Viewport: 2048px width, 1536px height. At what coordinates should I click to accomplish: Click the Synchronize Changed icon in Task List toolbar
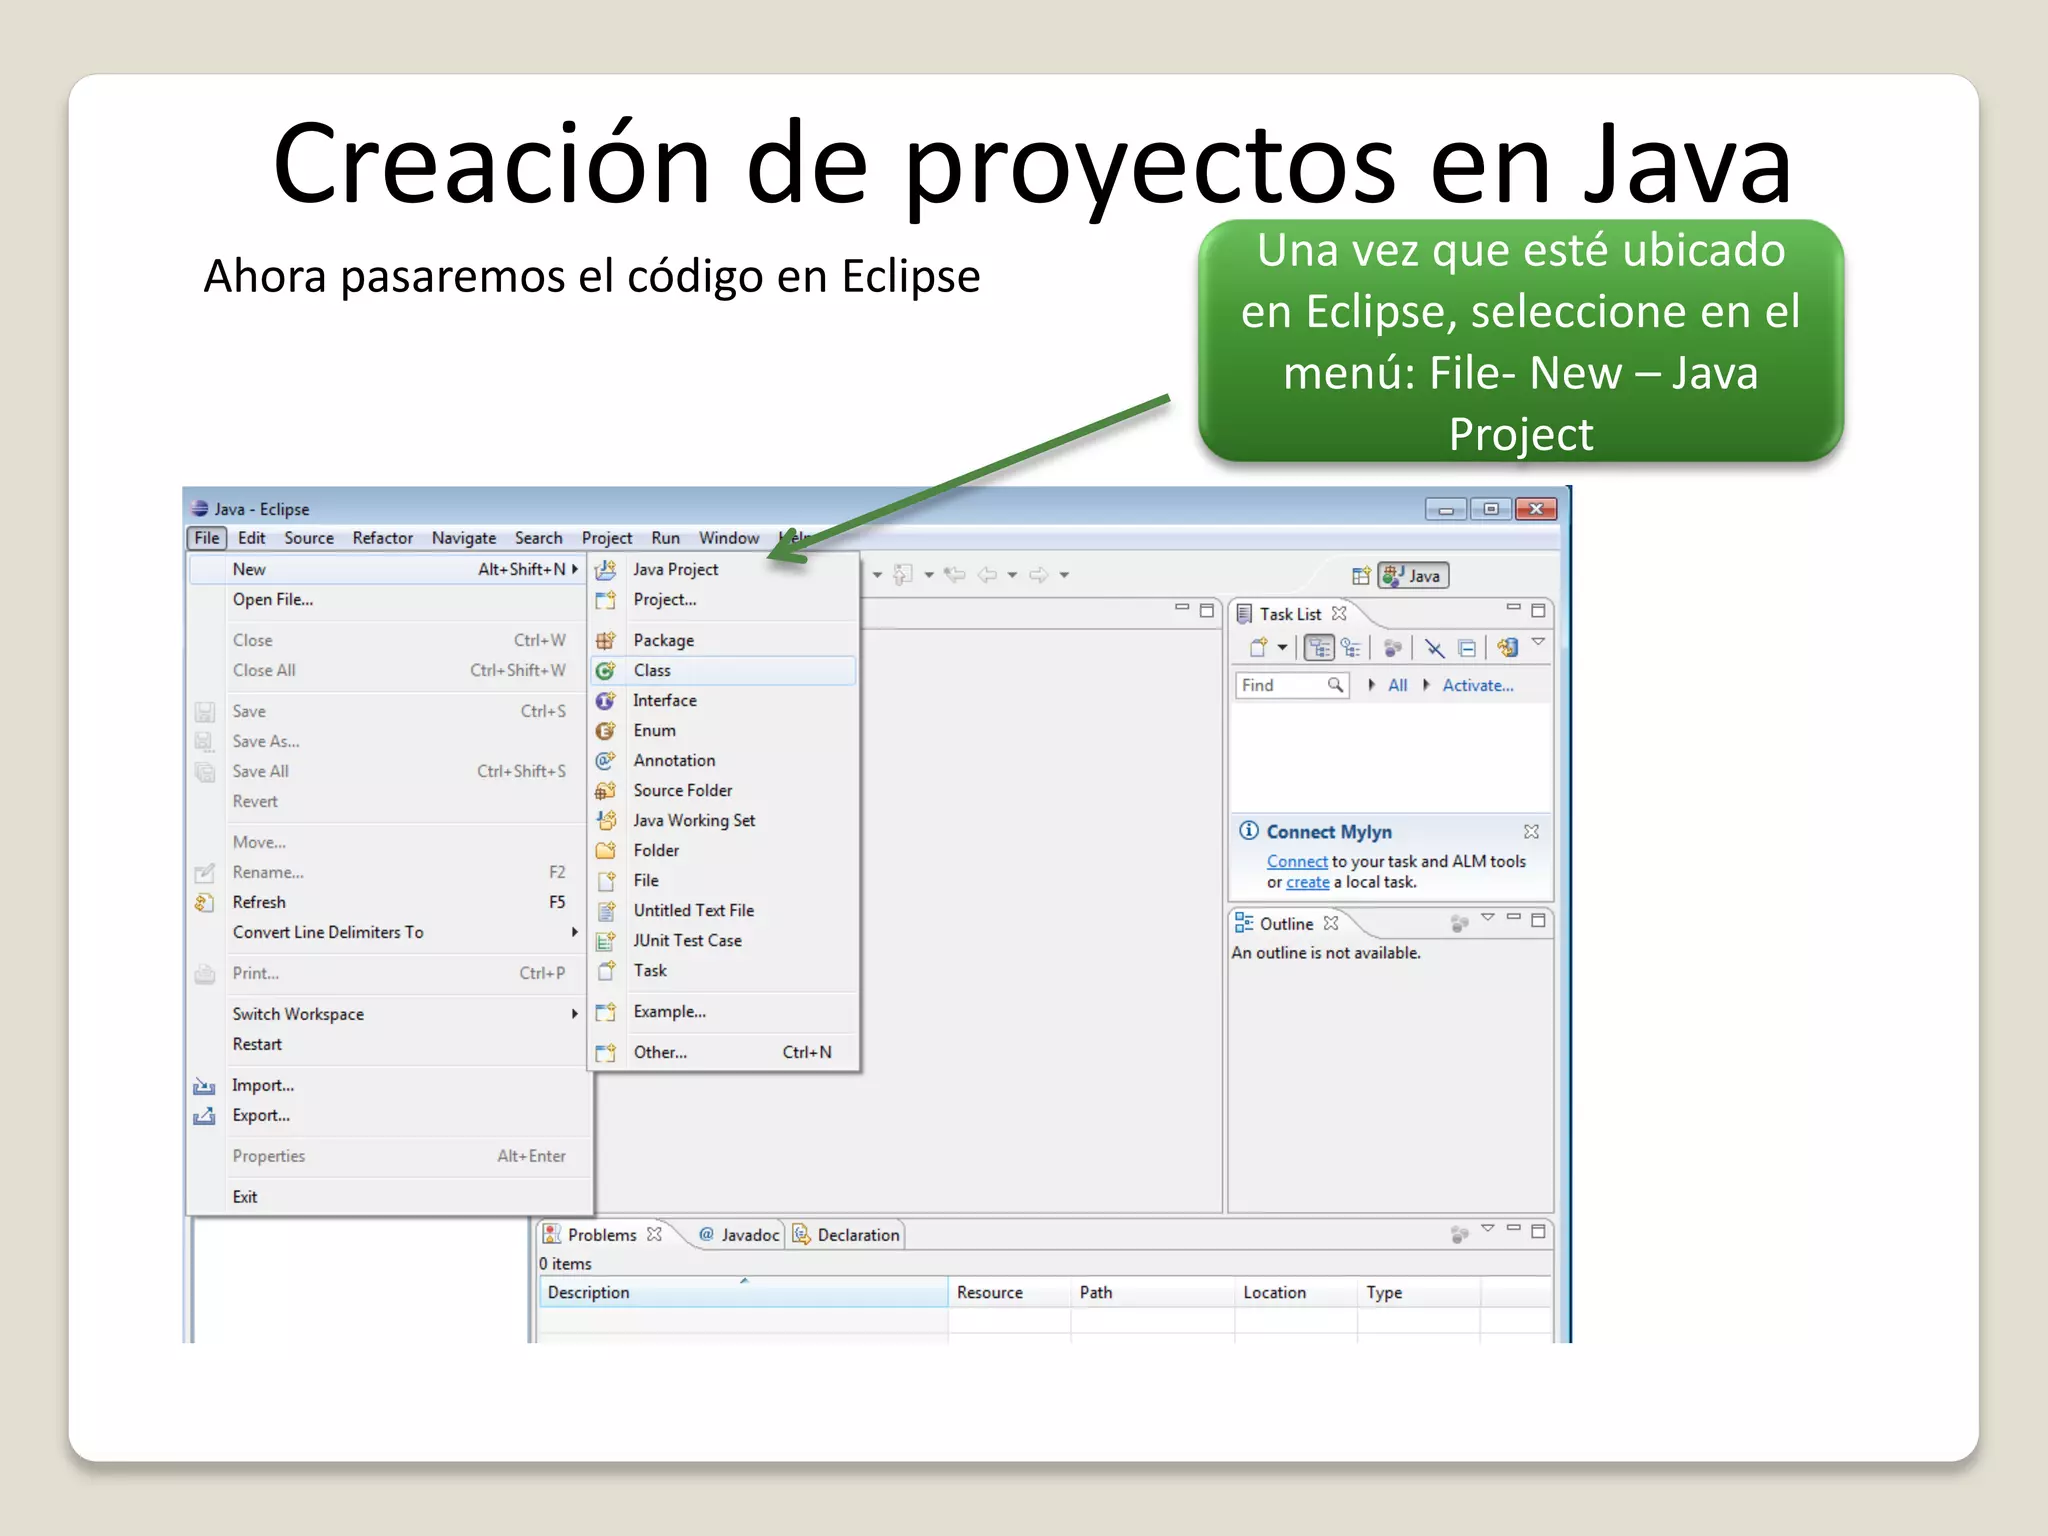[1508, 648]
